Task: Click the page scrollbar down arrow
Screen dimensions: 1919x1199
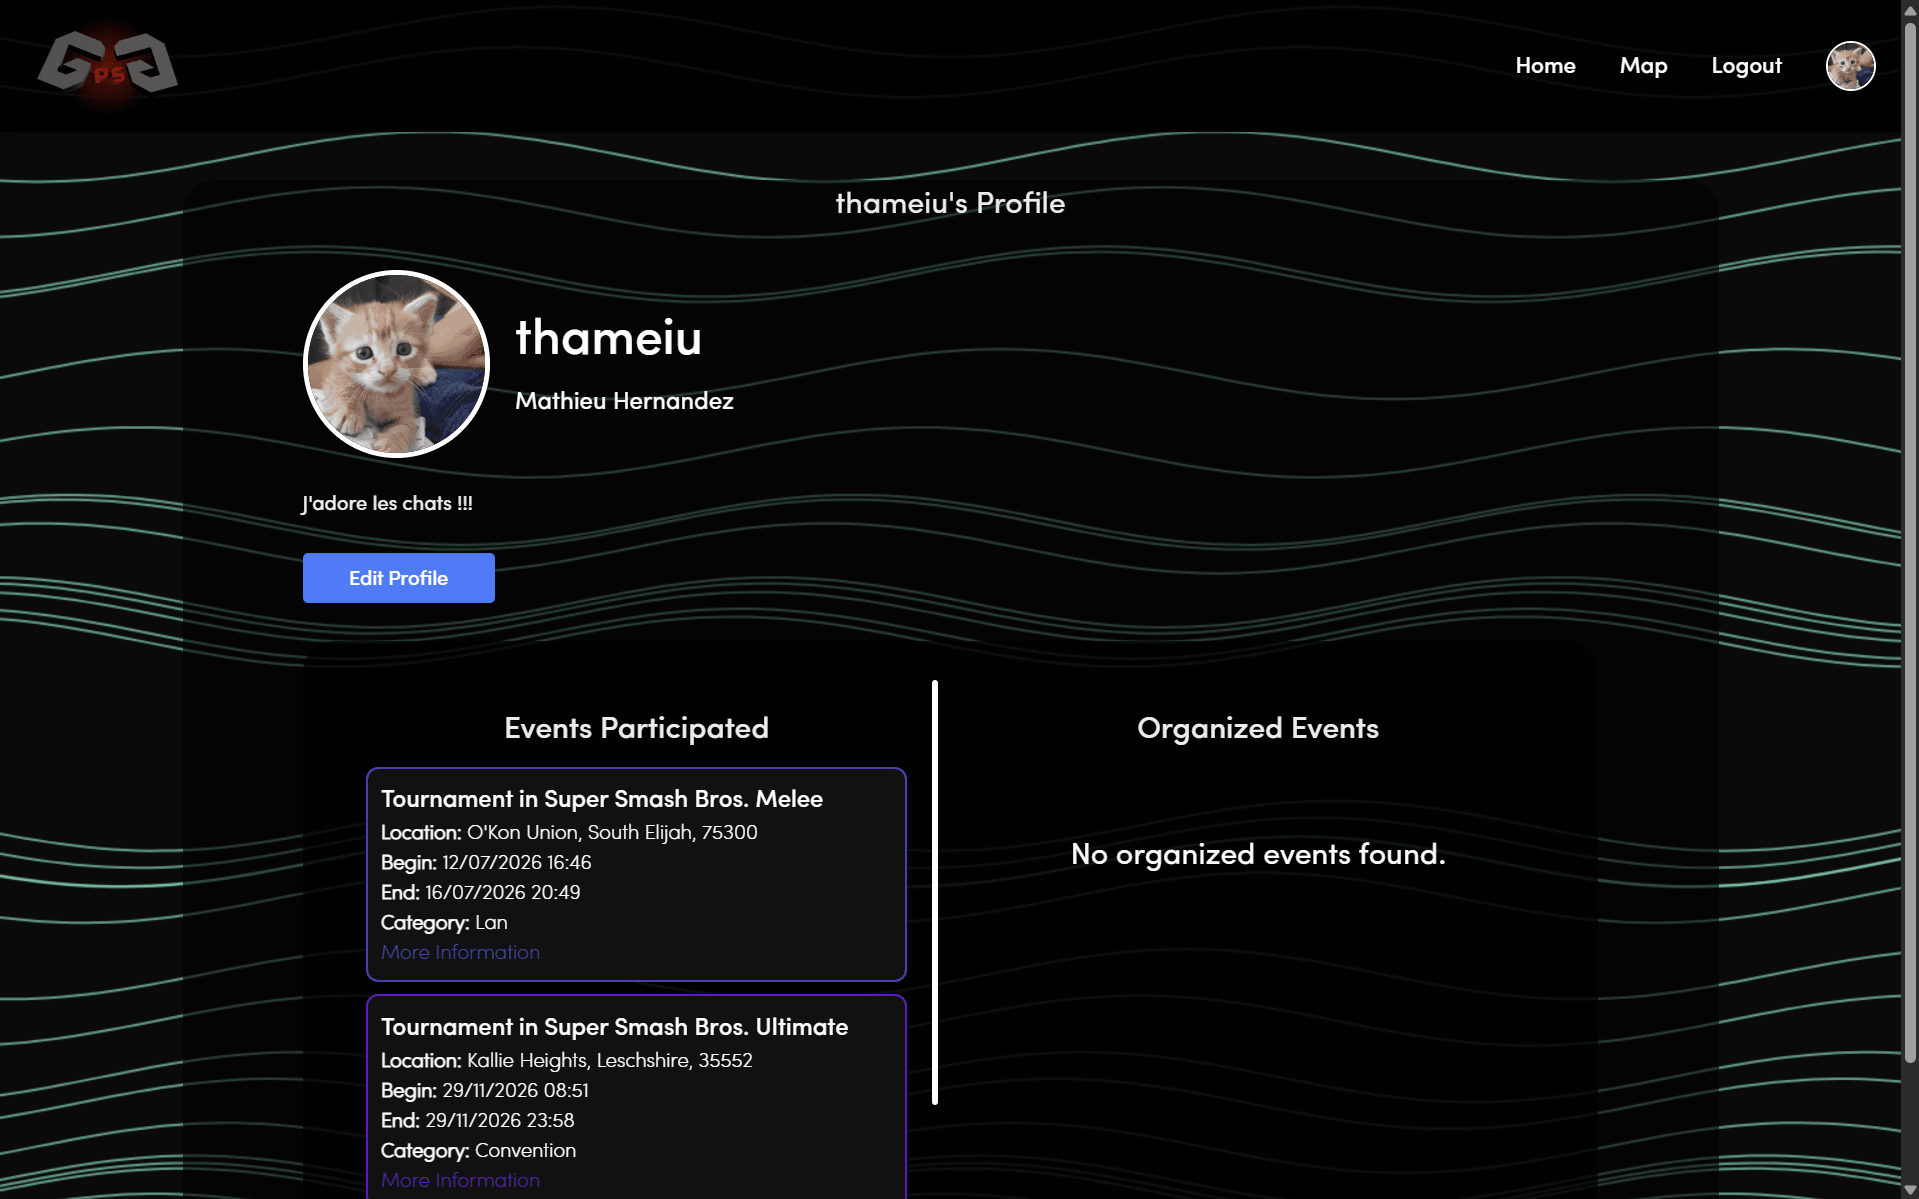Action: (1910, 1190)
